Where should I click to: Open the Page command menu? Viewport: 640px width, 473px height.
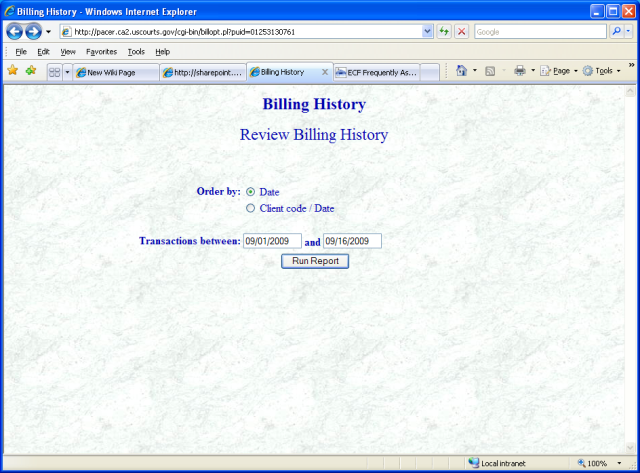[559, 71]
